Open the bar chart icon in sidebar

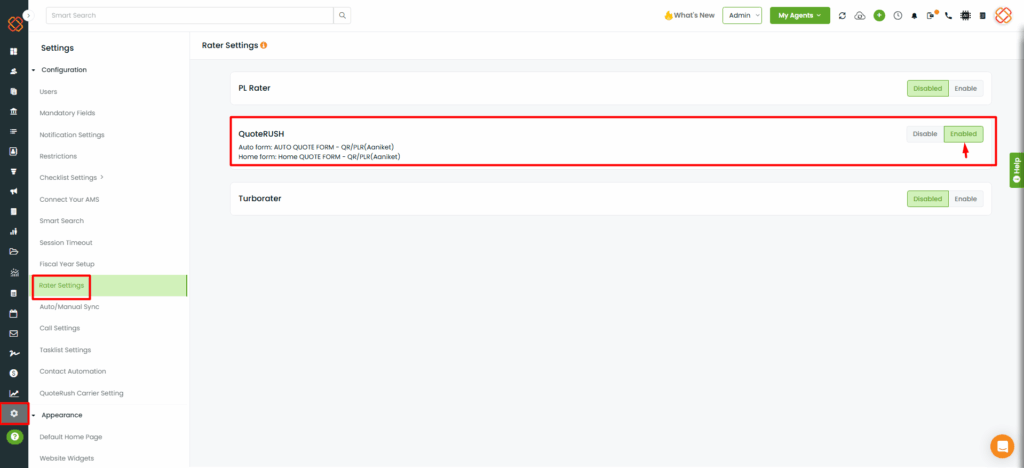point(14,232)
